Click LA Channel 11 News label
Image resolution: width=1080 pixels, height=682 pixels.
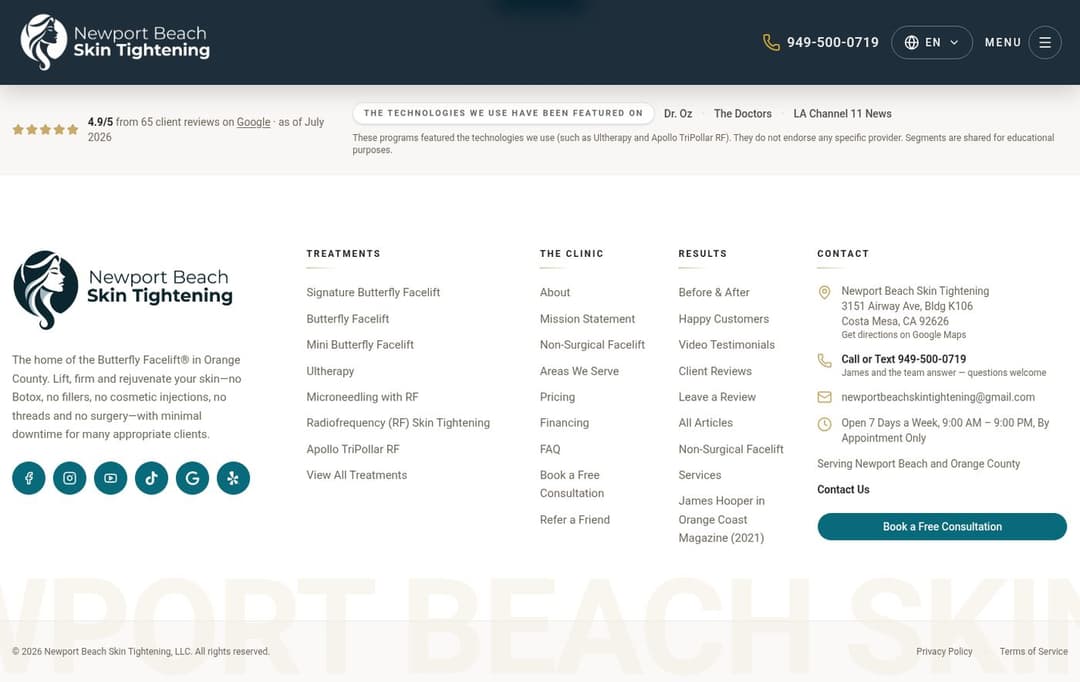[x=842, y=114]
